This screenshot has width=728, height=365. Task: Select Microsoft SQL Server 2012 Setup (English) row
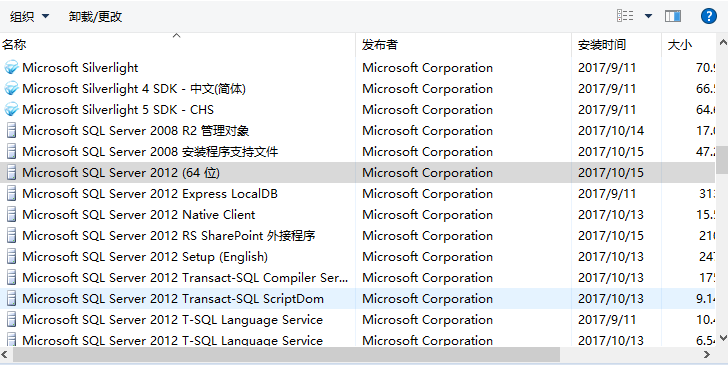click(358, 257)
